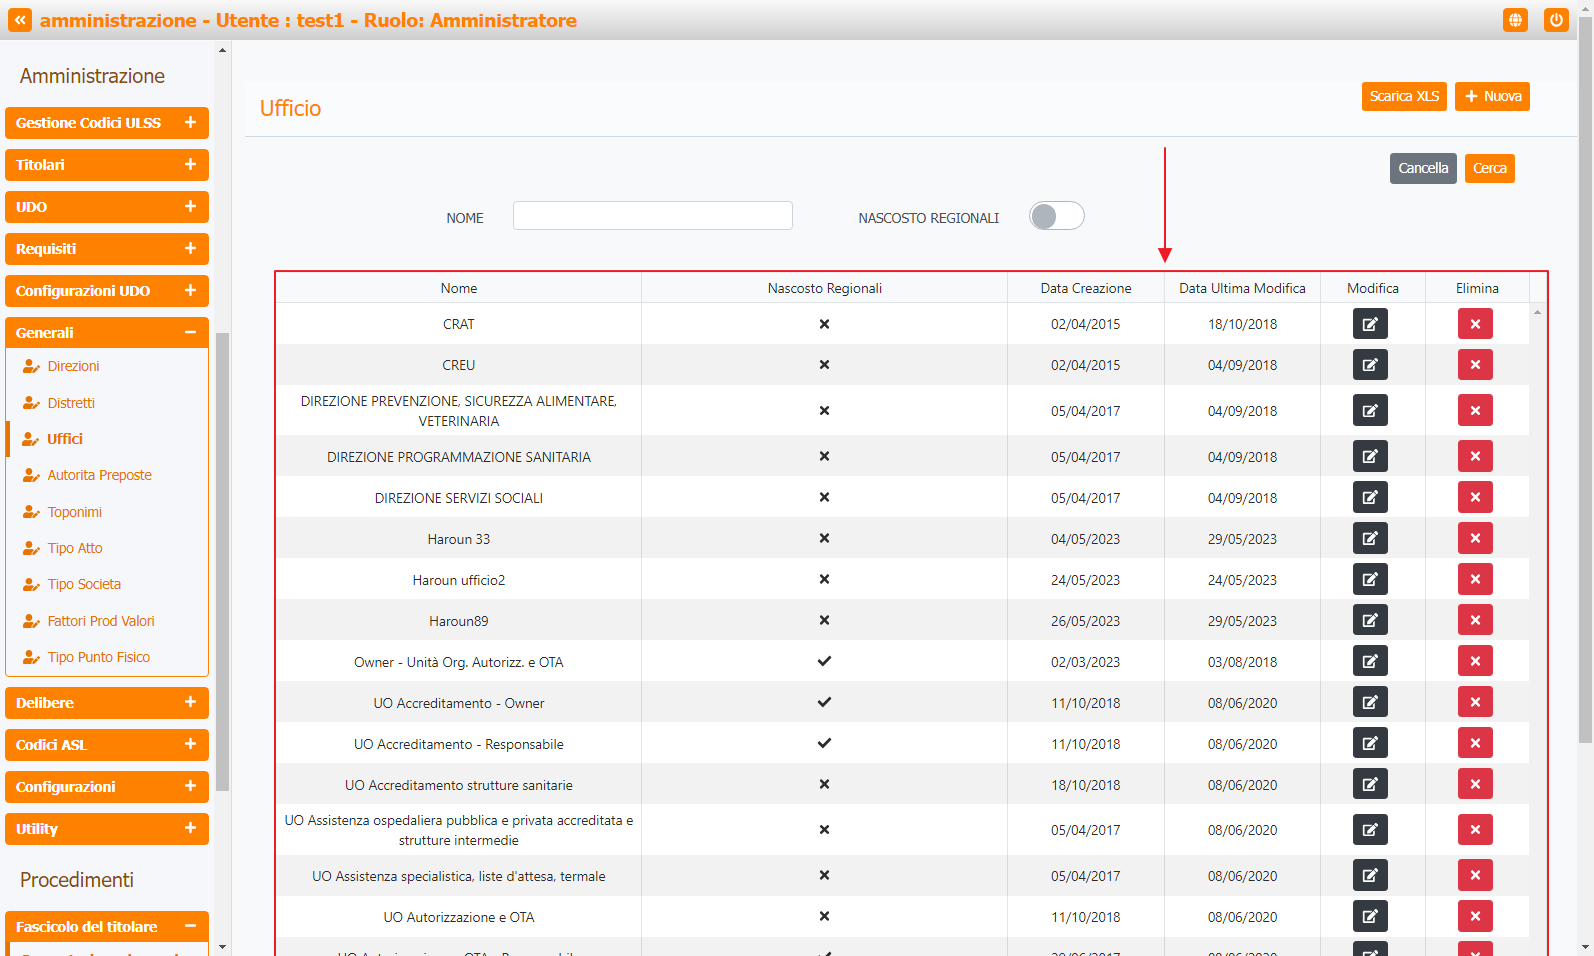Open the language globe icon
This screenshot has width=1594, height=956.
point(1515,20)
